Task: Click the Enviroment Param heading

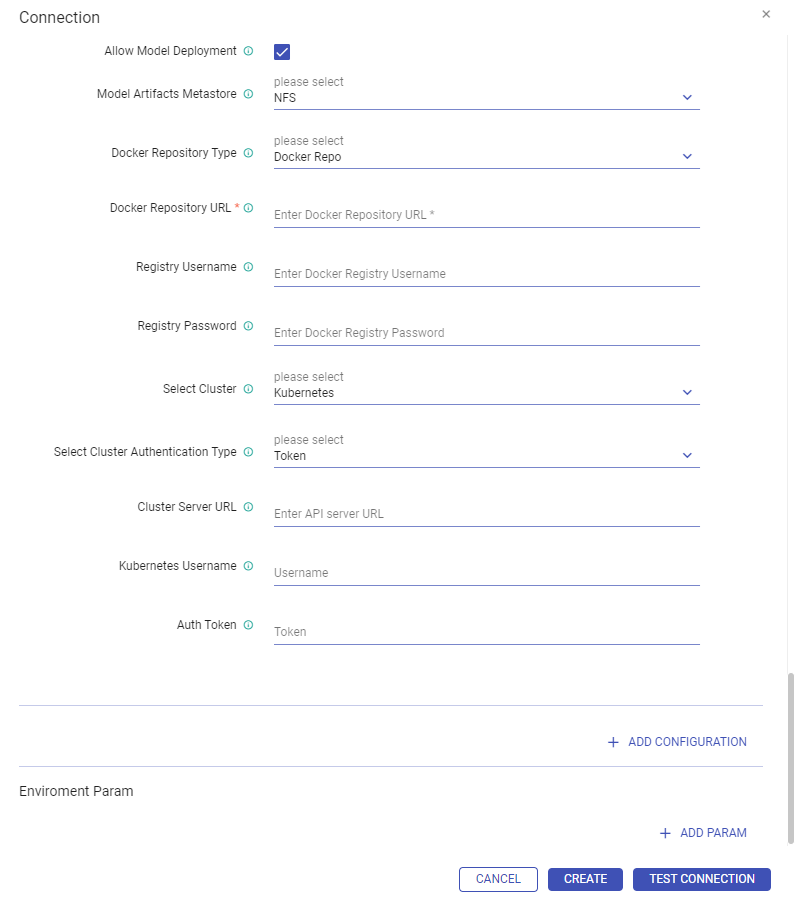Action: pyautogui.click(x=76, y=791)
